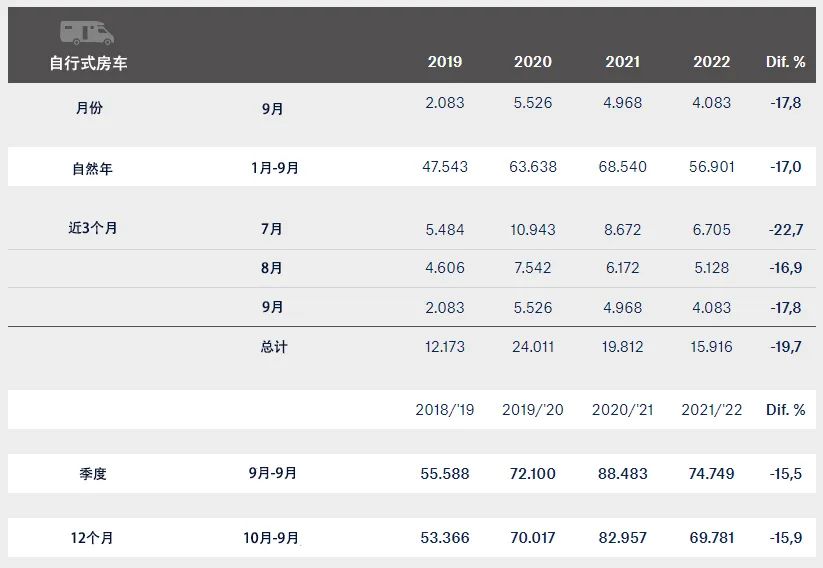The width and height of the screenshot is (823, 568).
Task: Click the motorhome icon in header
Action: 87,33
